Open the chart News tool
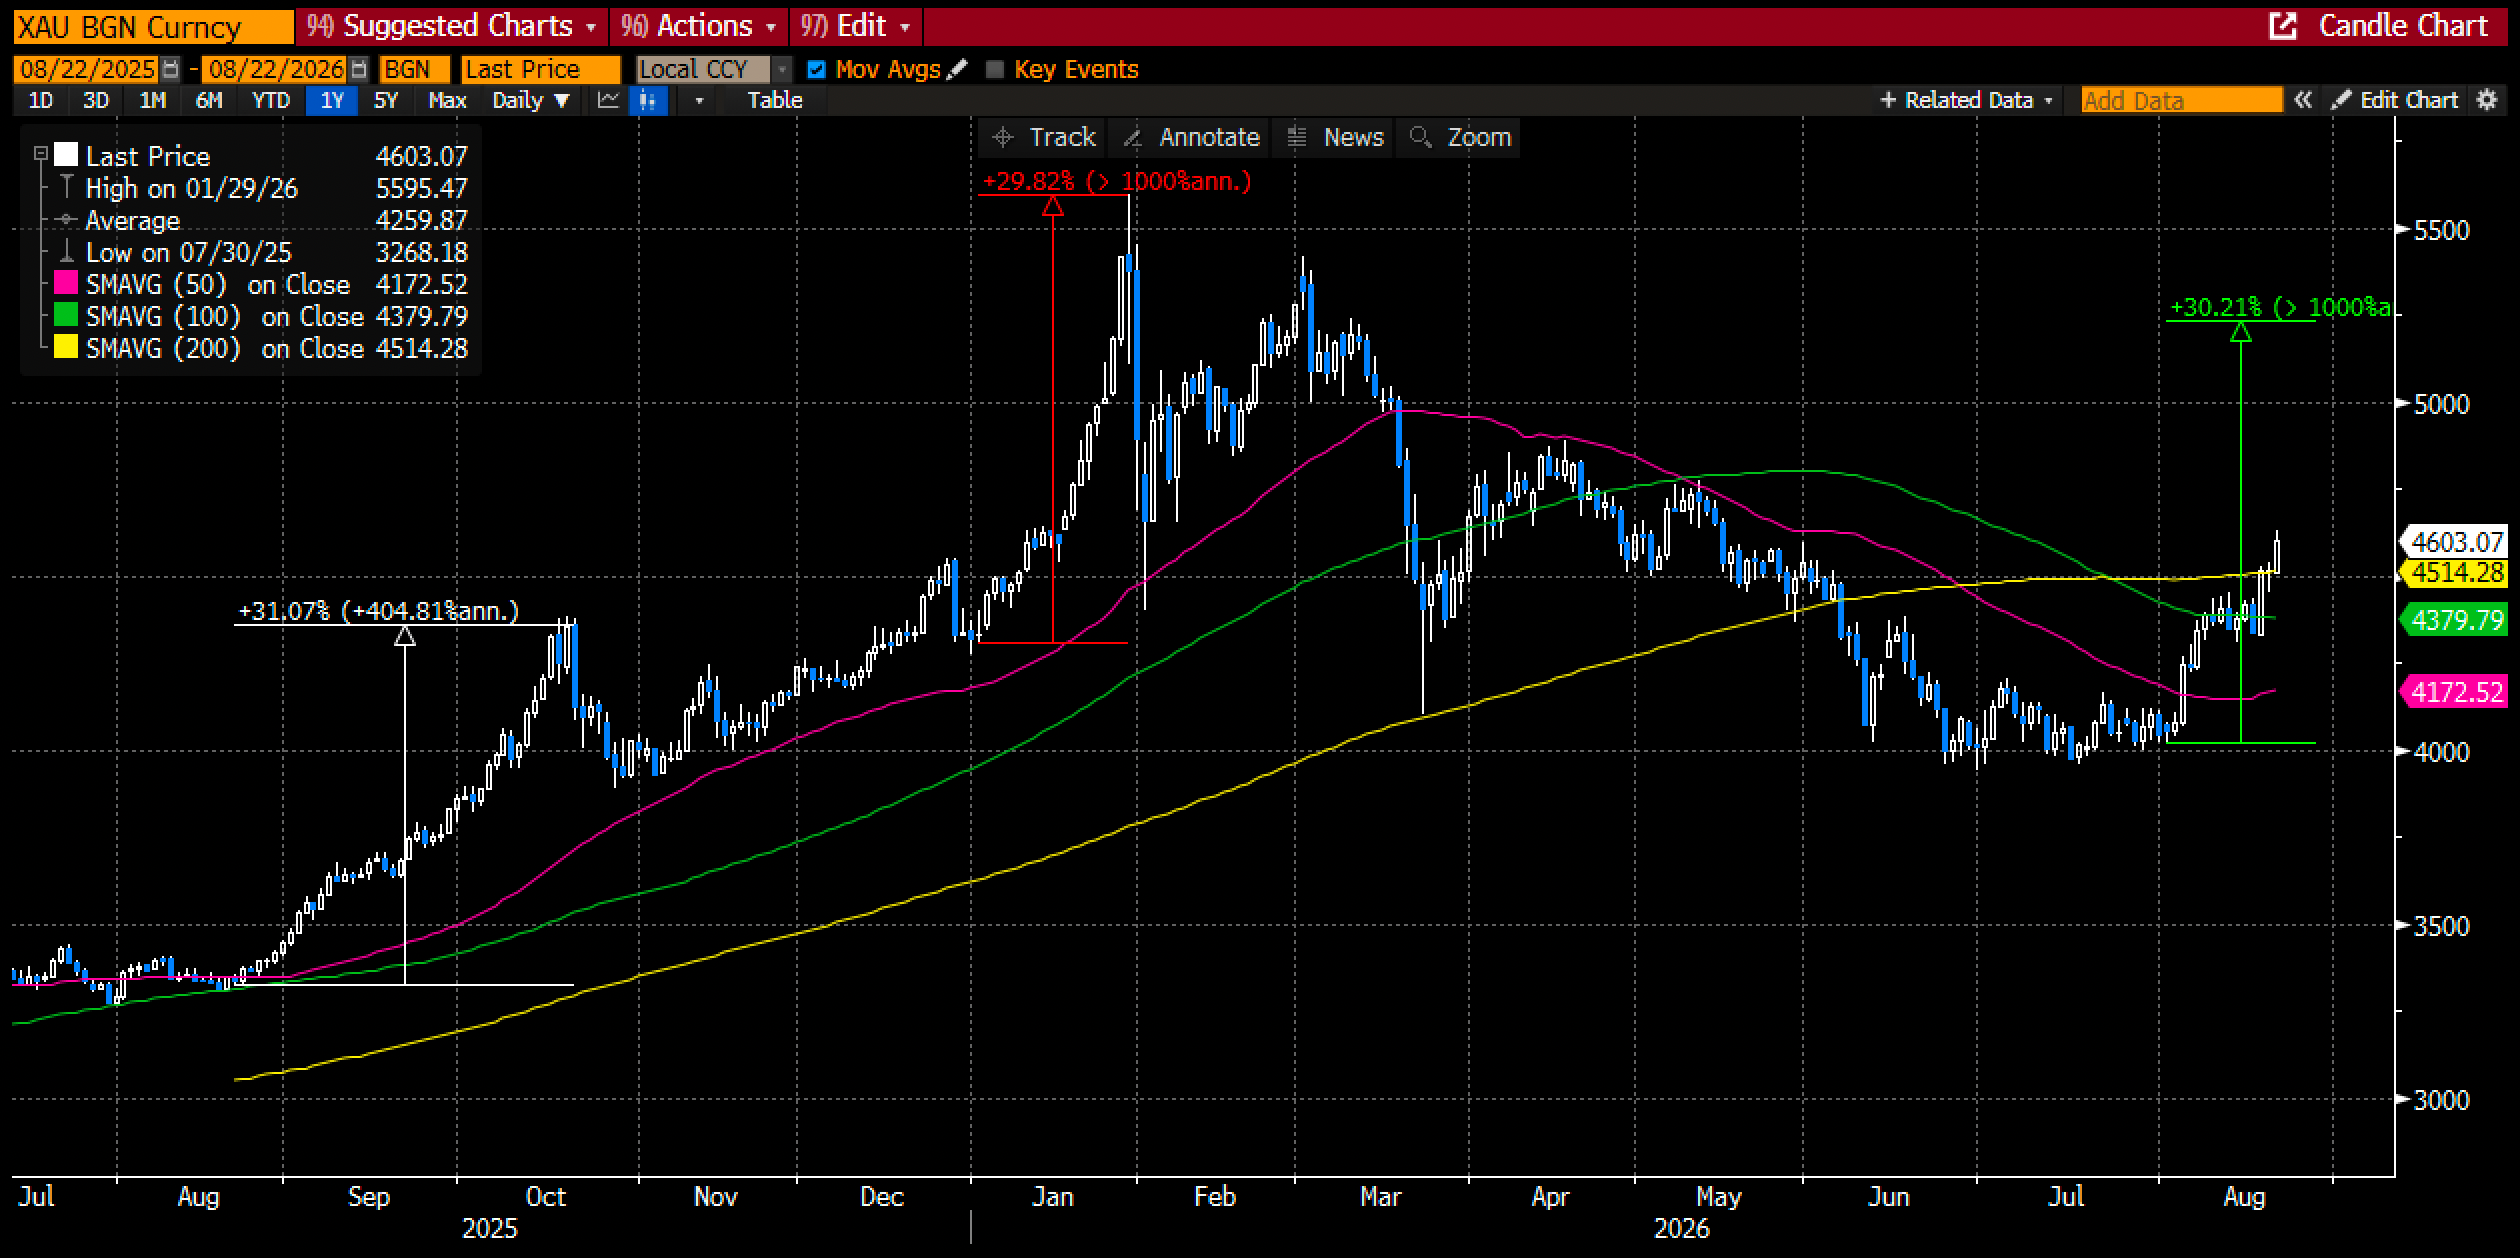2520x1258 pixels. 1336,137
